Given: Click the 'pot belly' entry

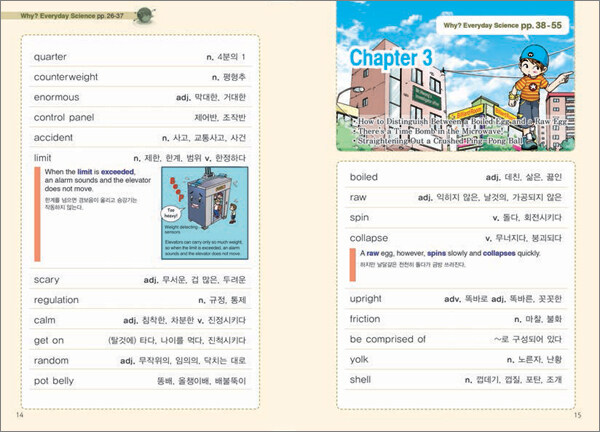Looking at the screenshot, I should [54, 381].
